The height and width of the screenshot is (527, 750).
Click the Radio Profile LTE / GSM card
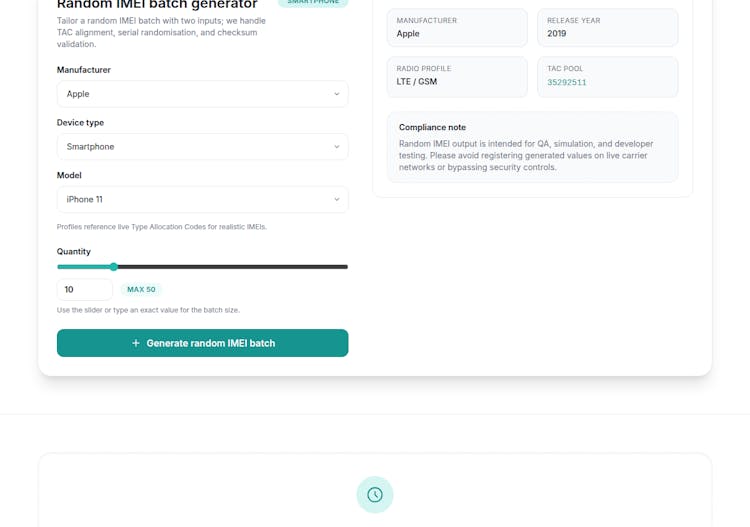[457, 76]
